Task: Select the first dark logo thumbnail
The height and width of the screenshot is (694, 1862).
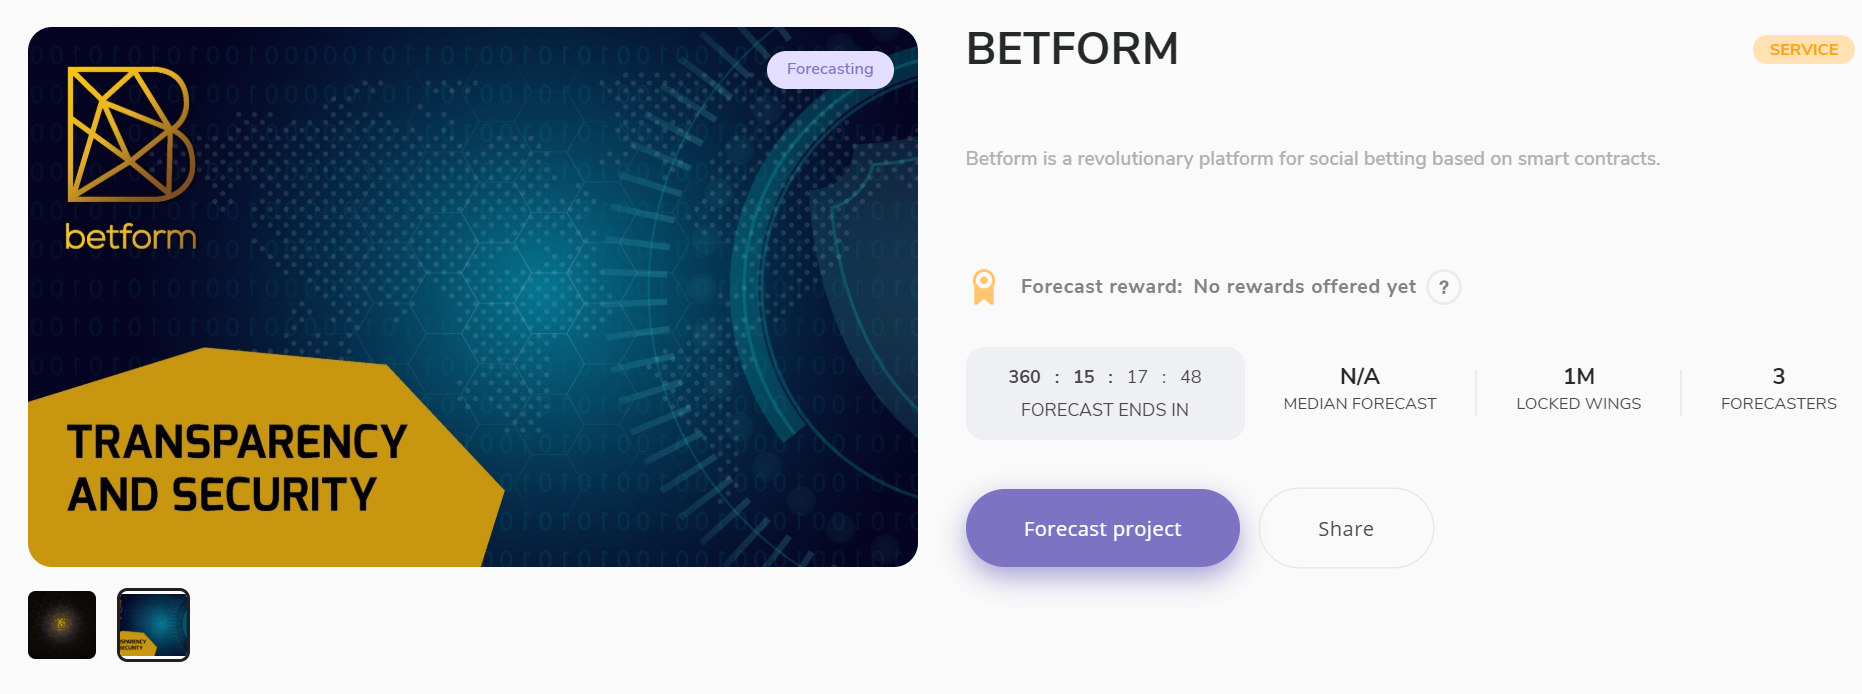Action: [x=62, y=625]
